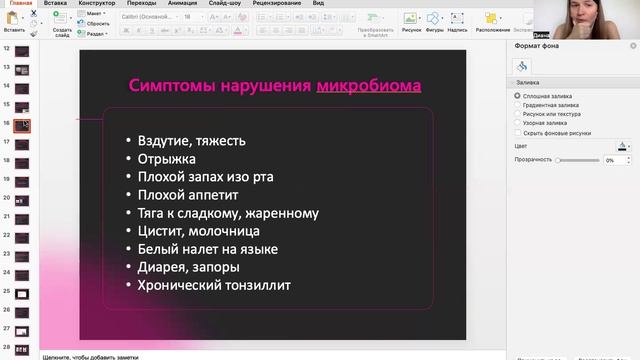Click the Copy icon below the scissors
Image resolution: width=640 pixels, height=360 pixels.
(34, 24)
